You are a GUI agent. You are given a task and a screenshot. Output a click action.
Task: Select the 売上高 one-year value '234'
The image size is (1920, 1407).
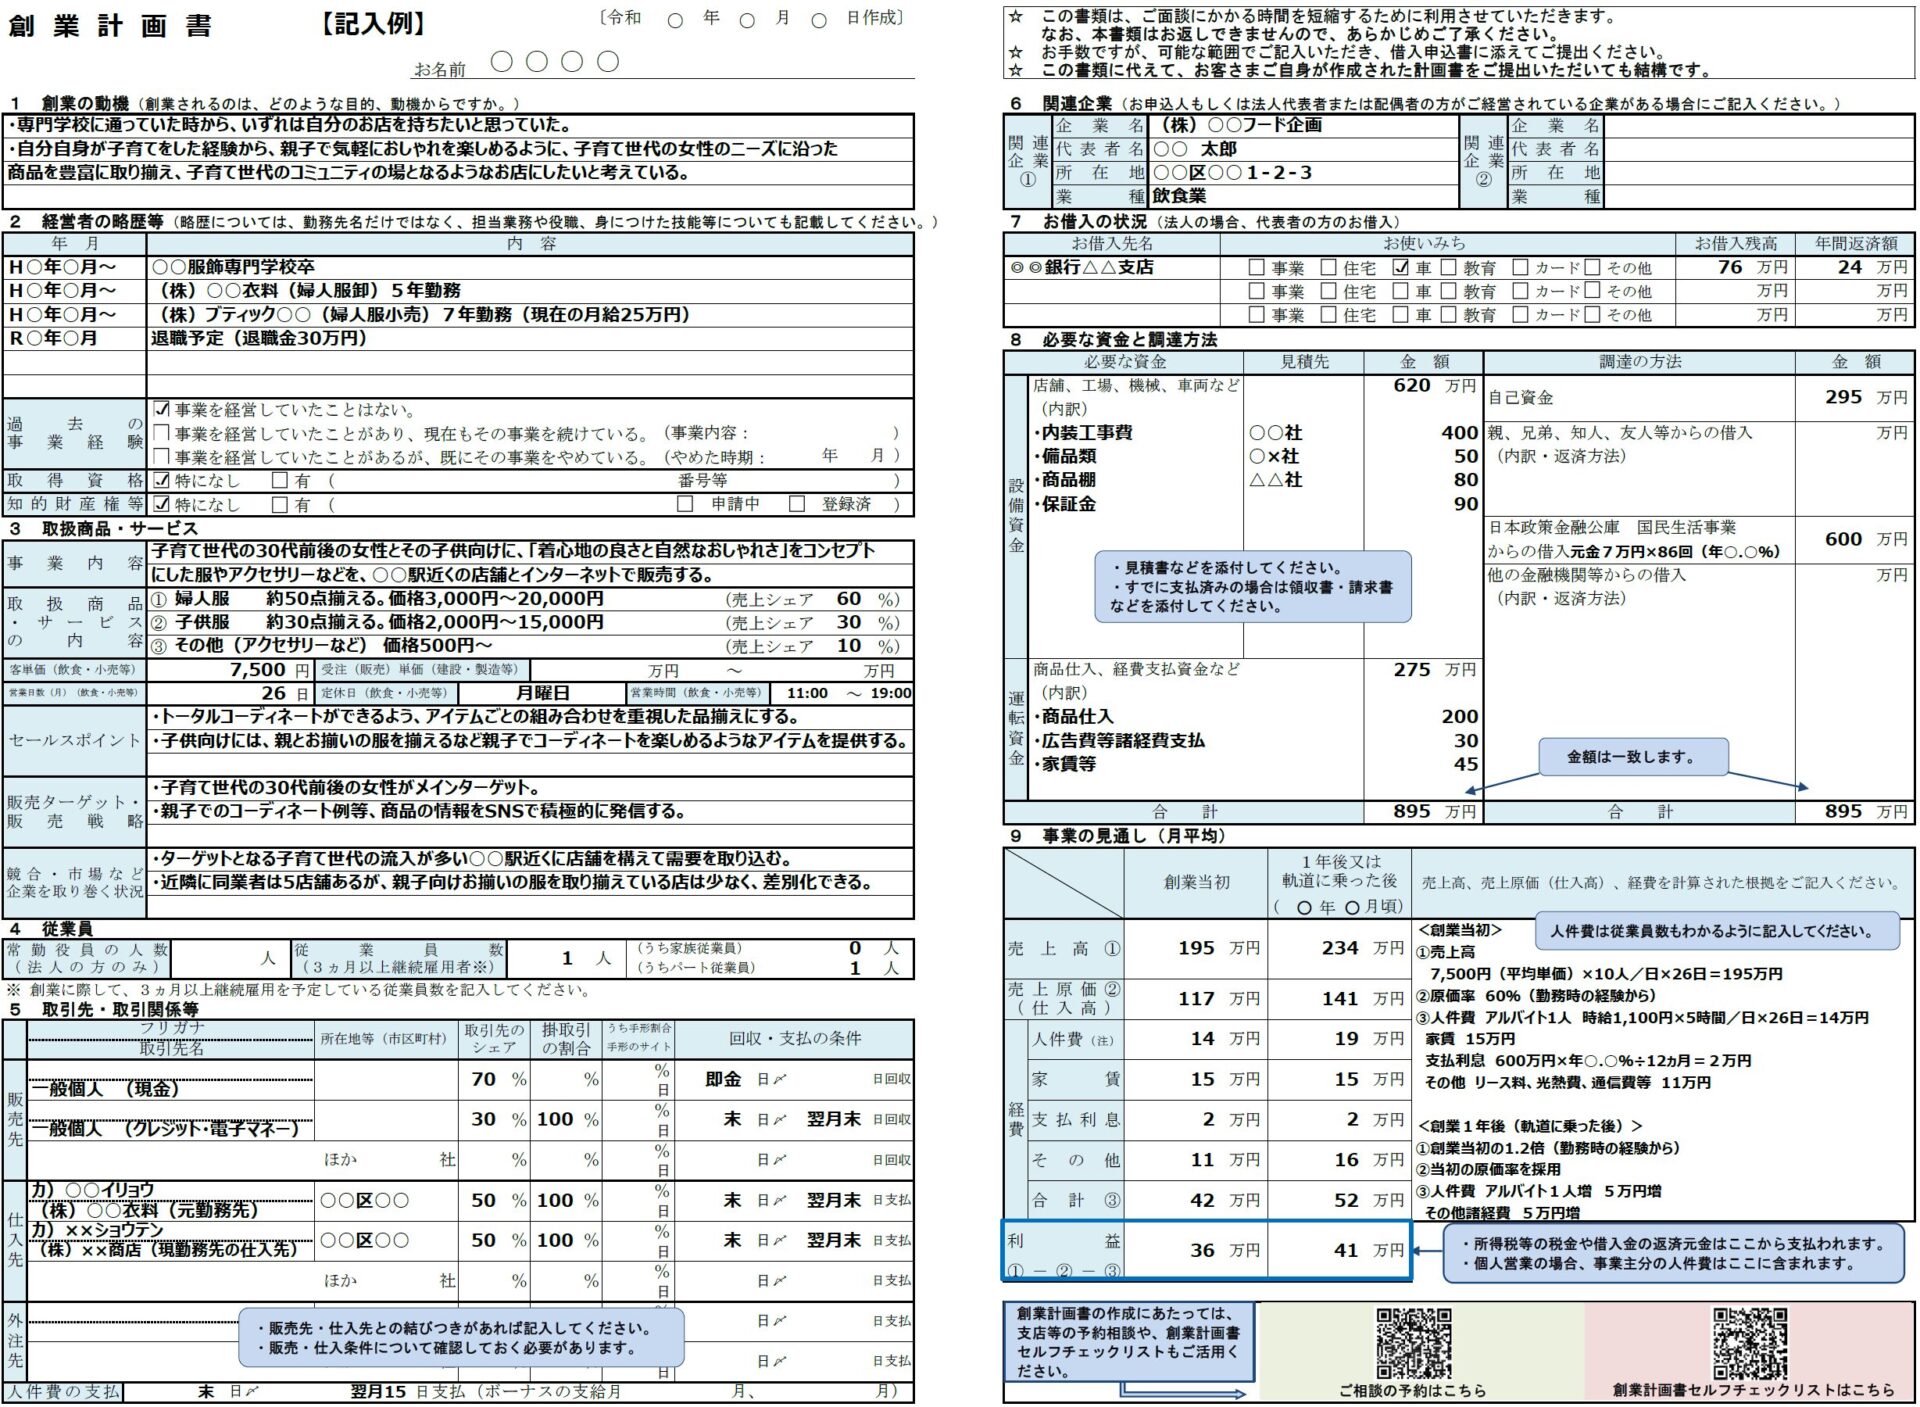1340,948
